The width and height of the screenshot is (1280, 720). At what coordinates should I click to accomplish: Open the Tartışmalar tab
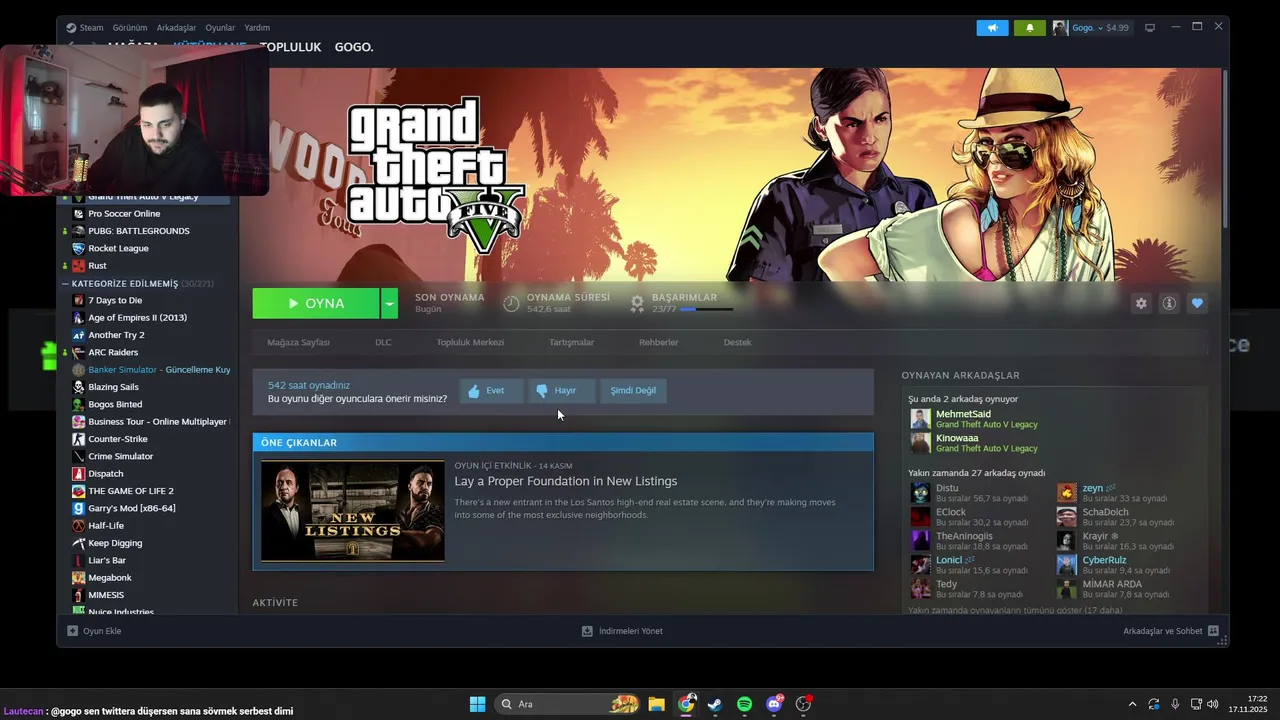coord(571,342)
